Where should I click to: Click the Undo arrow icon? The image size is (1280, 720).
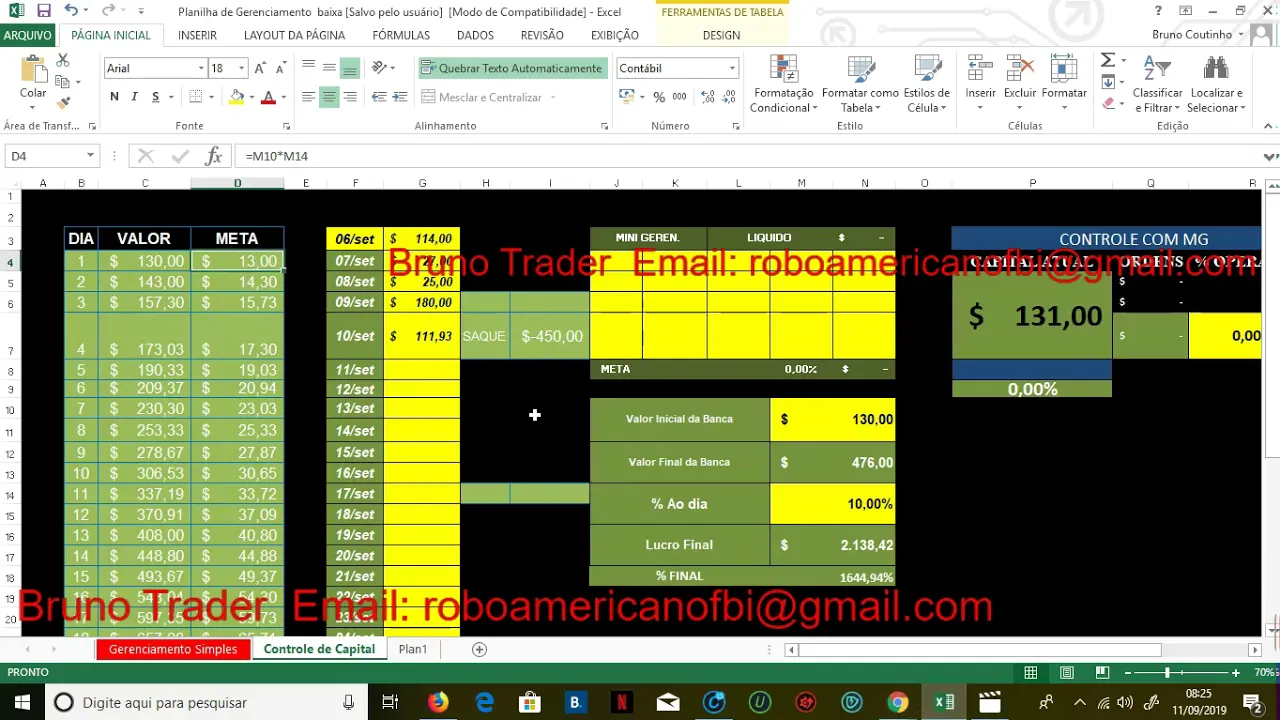click(70, 11)
